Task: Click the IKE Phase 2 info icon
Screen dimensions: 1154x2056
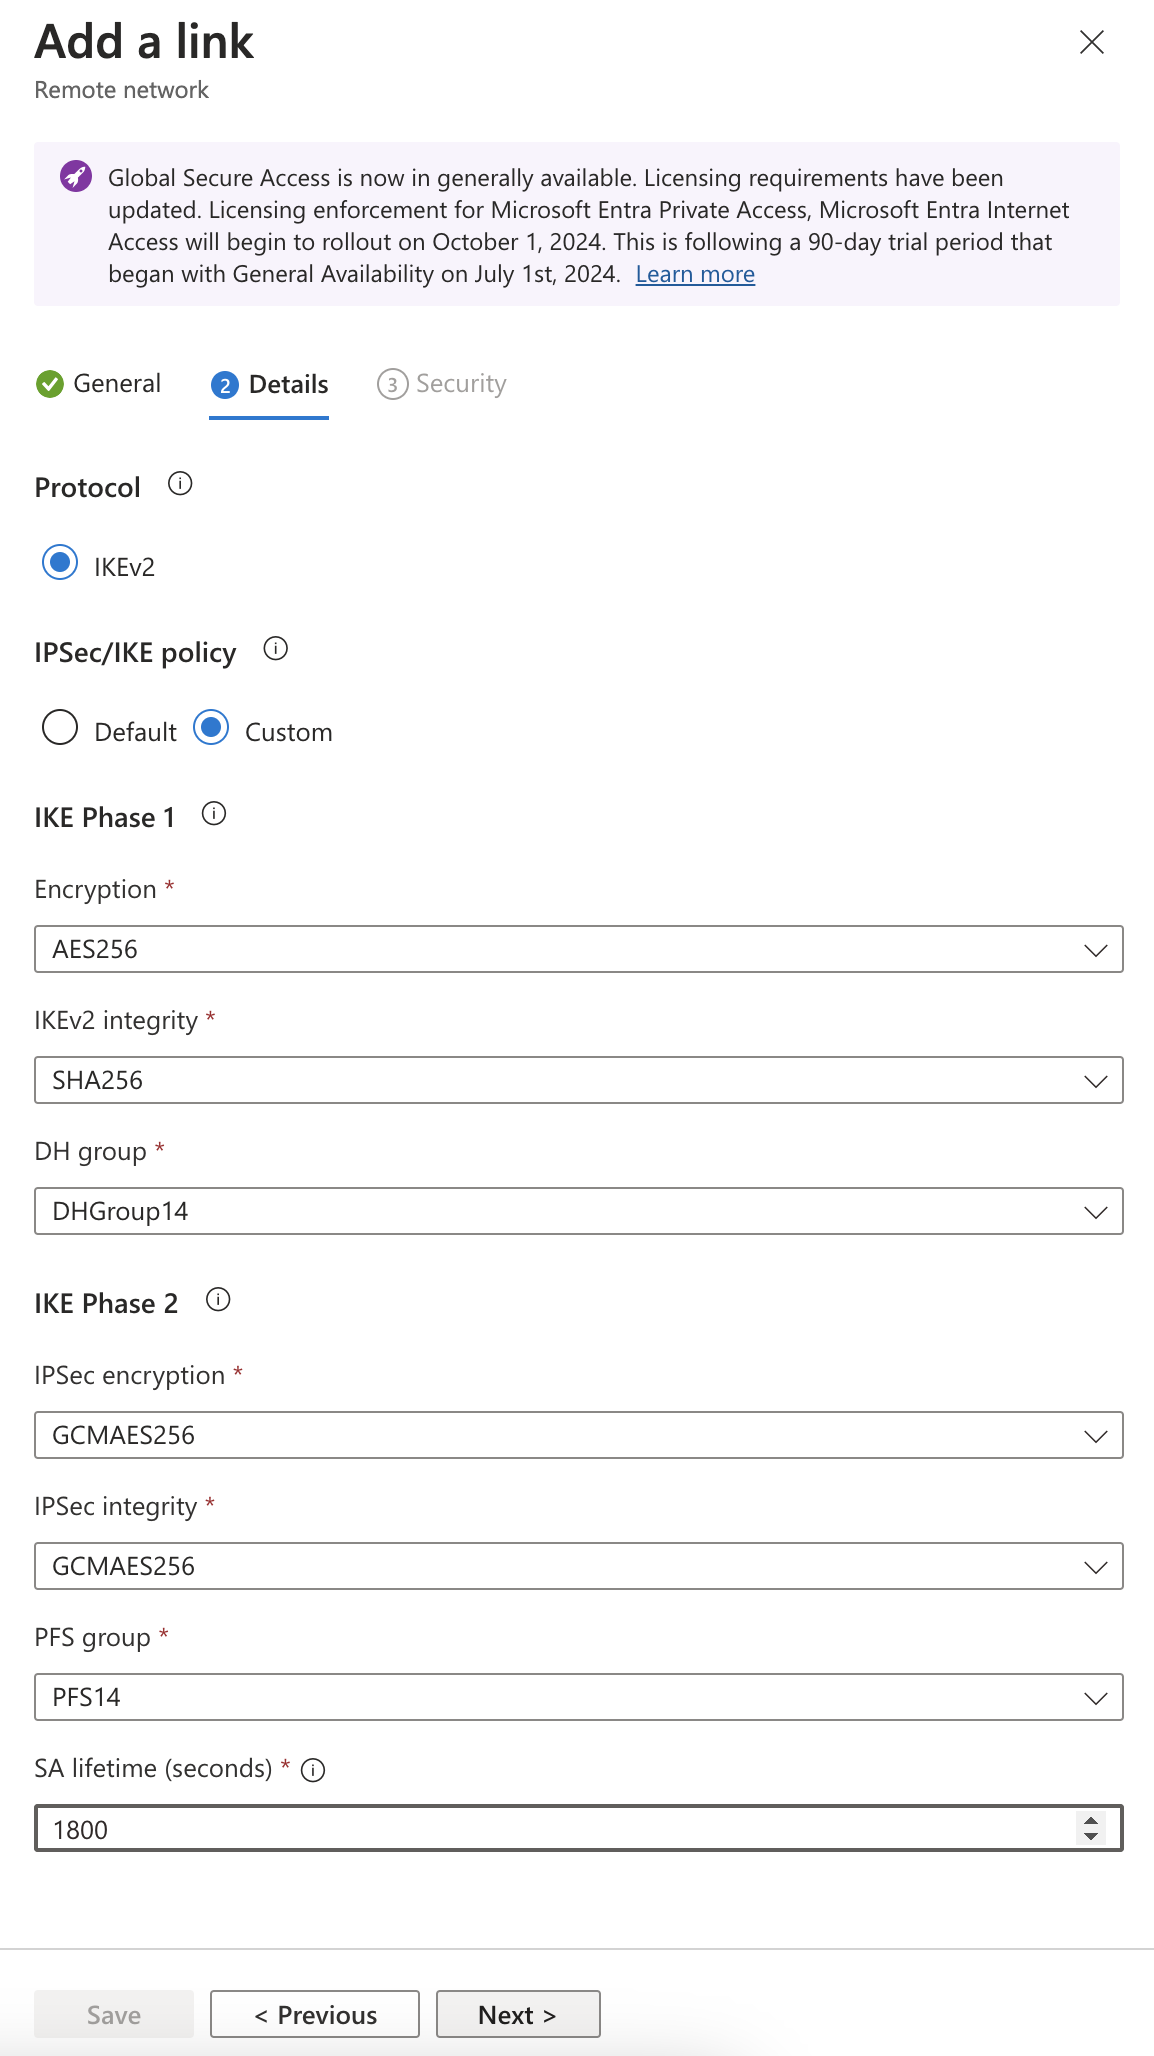Action: [218, 1300]
